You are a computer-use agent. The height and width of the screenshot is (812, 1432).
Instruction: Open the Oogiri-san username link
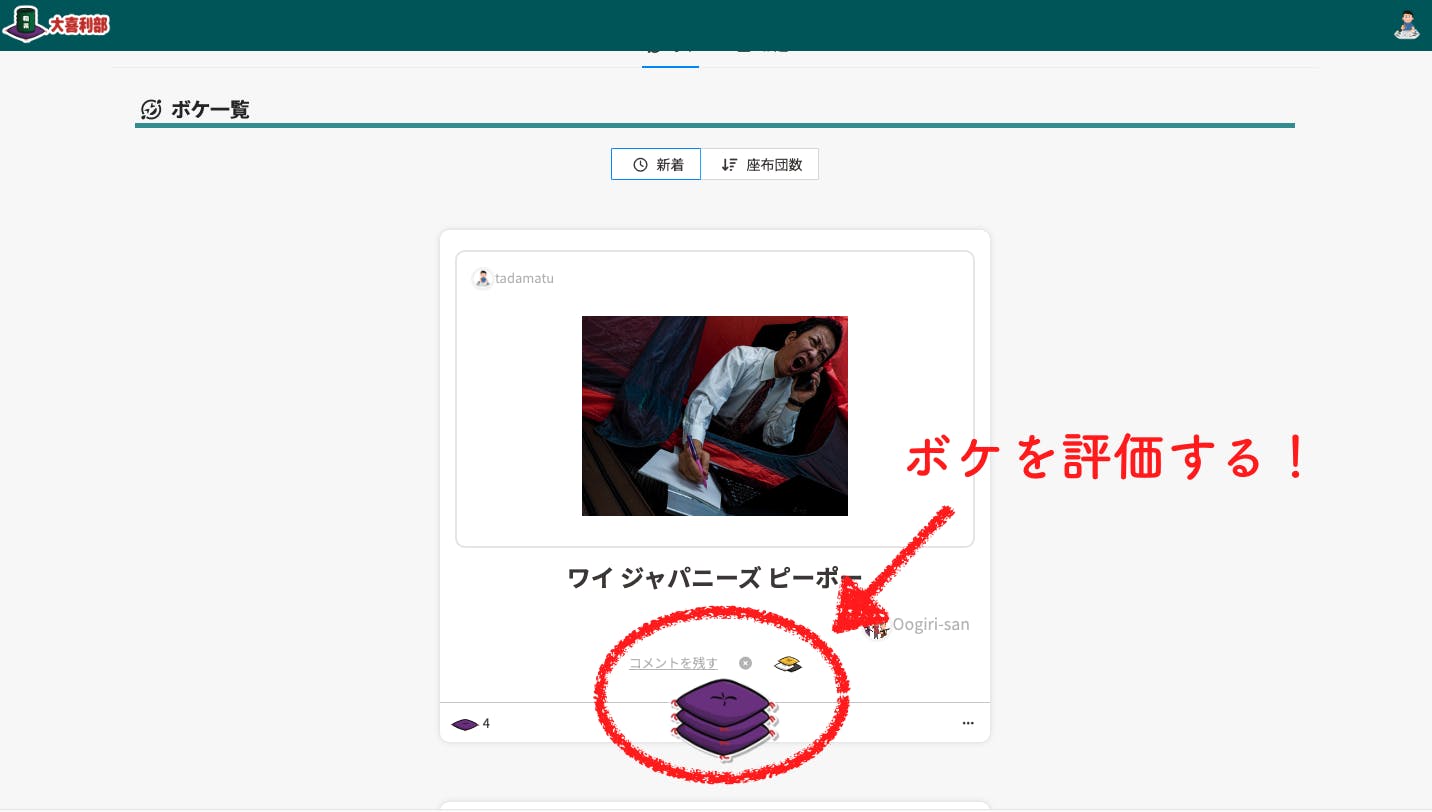930,625
